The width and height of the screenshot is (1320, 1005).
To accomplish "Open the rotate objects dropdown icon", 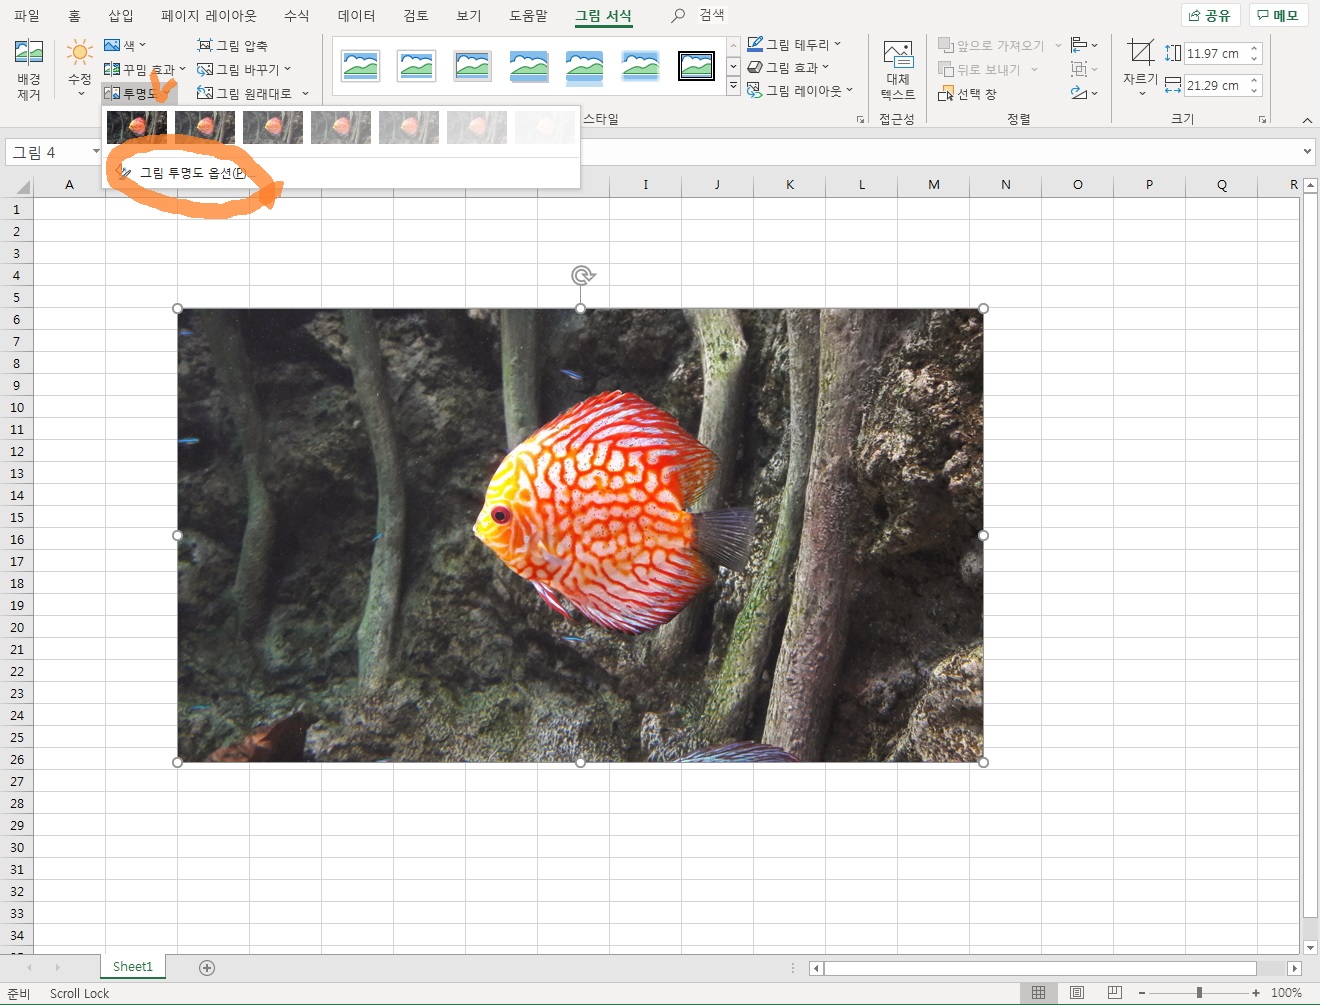I will tap(1084, 93).
